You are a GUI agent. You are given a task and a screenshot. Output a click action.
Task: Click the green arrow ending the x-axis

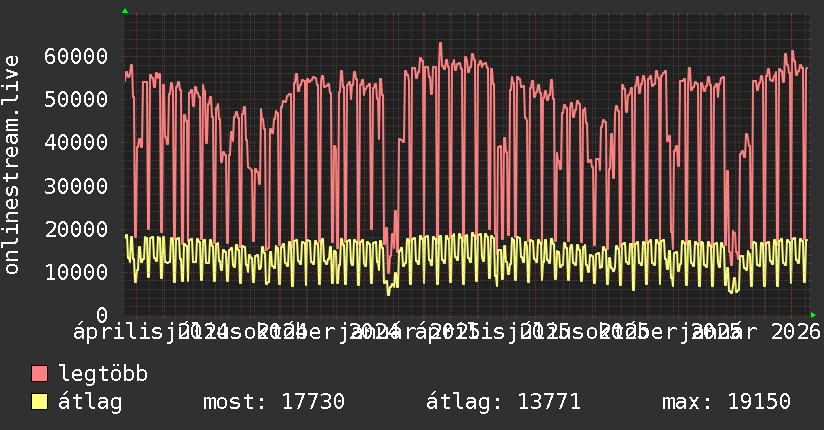coord(813,315)
